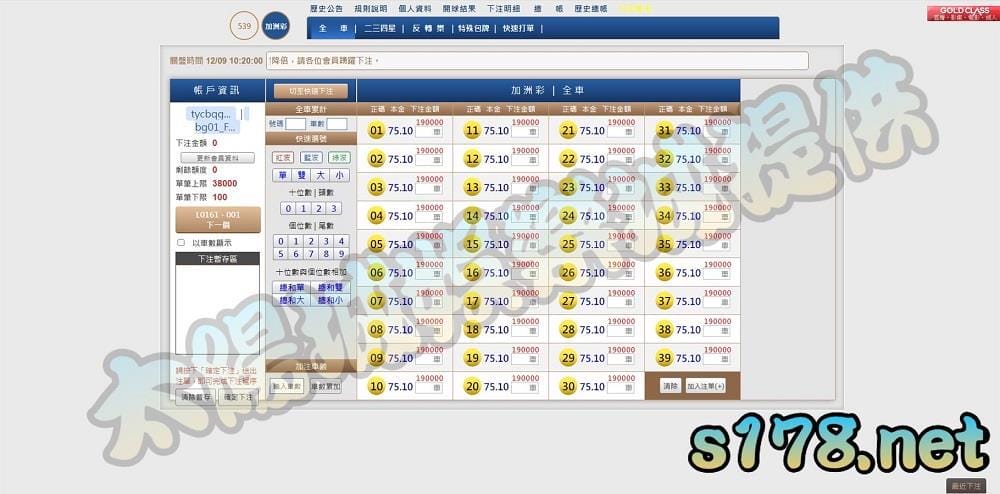Select ones digit 7 under 個位數

[311, 254]
